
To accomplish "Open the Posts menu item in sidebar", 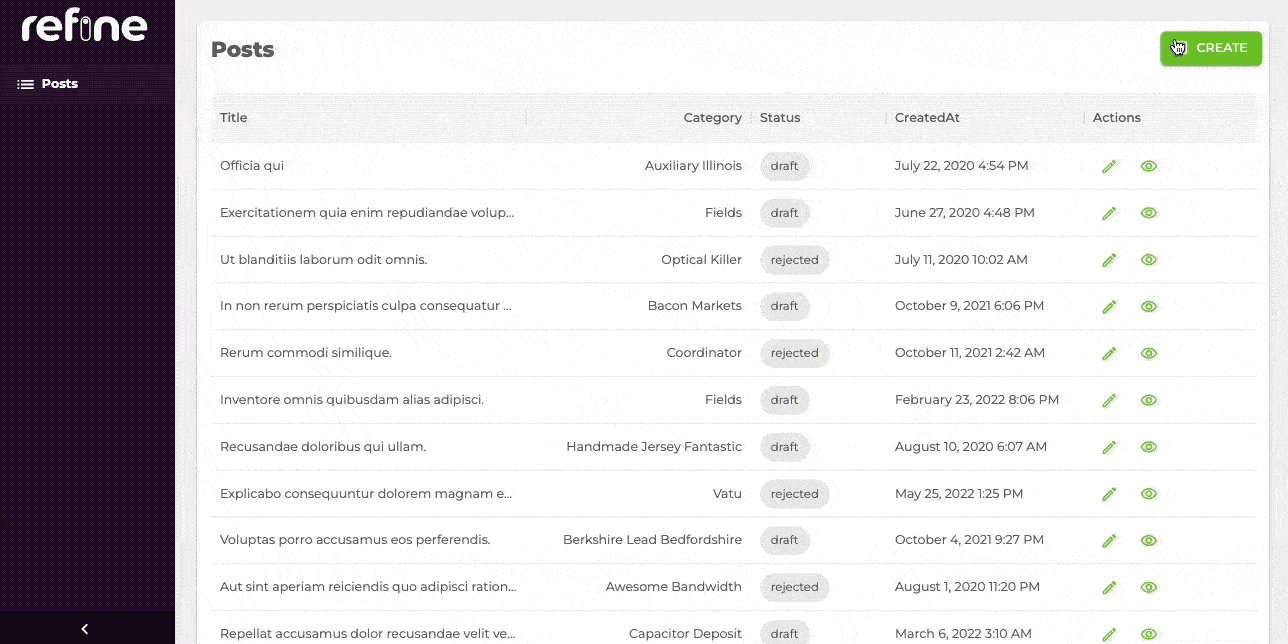I will coord(59,84).
